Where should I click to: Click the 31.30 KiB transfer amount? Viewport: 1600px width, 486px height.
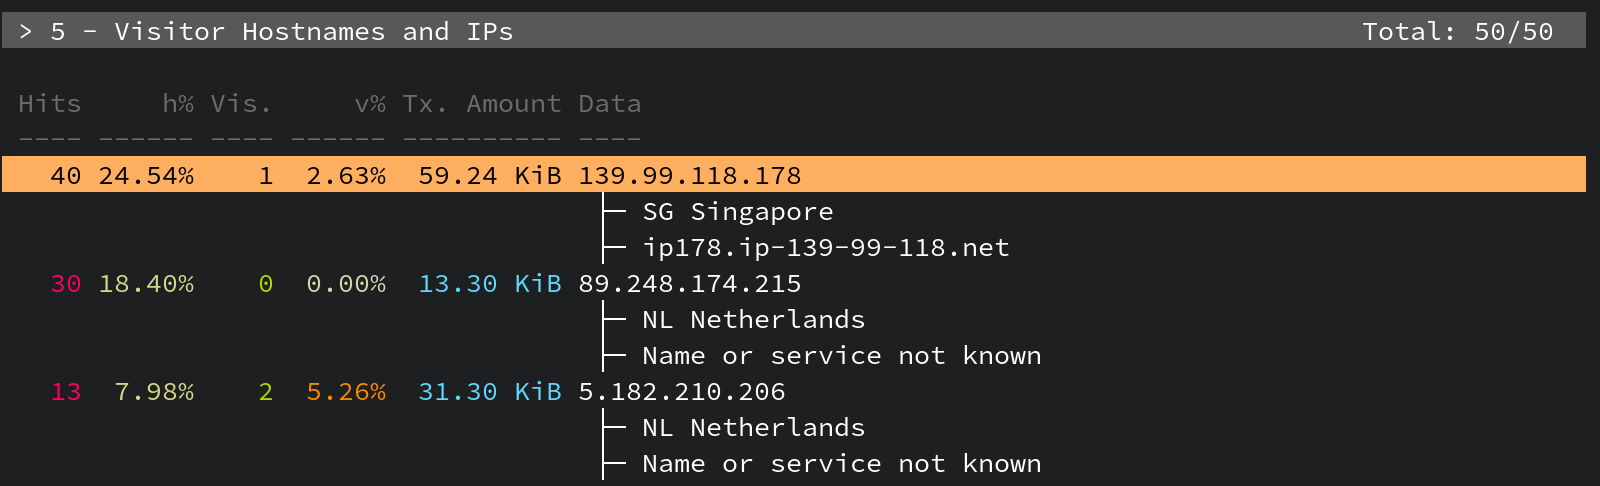pos(489,392)
